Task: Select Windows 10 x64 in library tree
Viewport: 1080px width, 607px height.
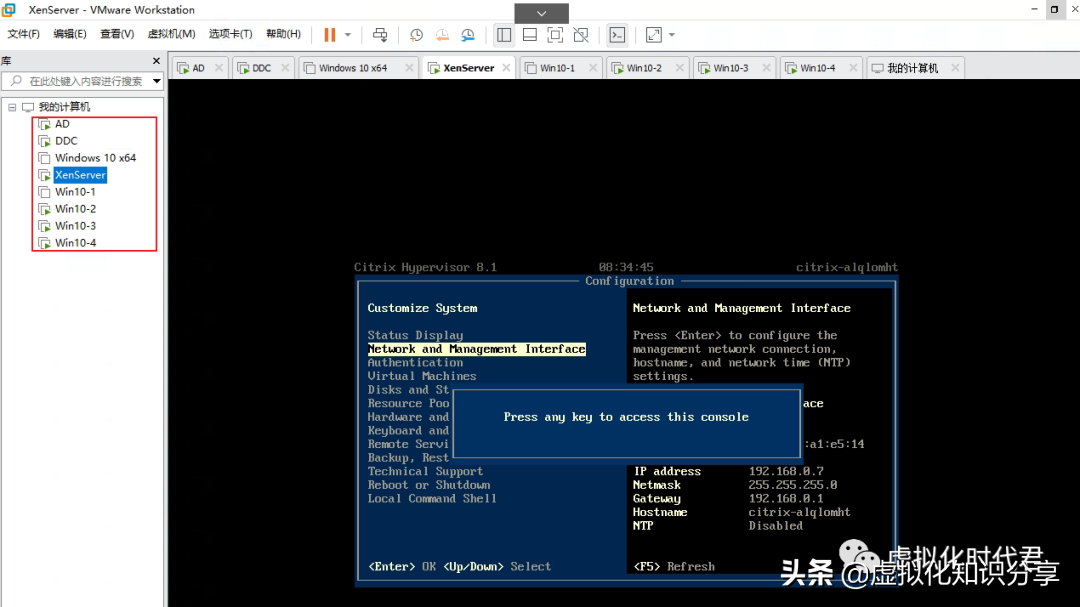Action: pos(95,158)
